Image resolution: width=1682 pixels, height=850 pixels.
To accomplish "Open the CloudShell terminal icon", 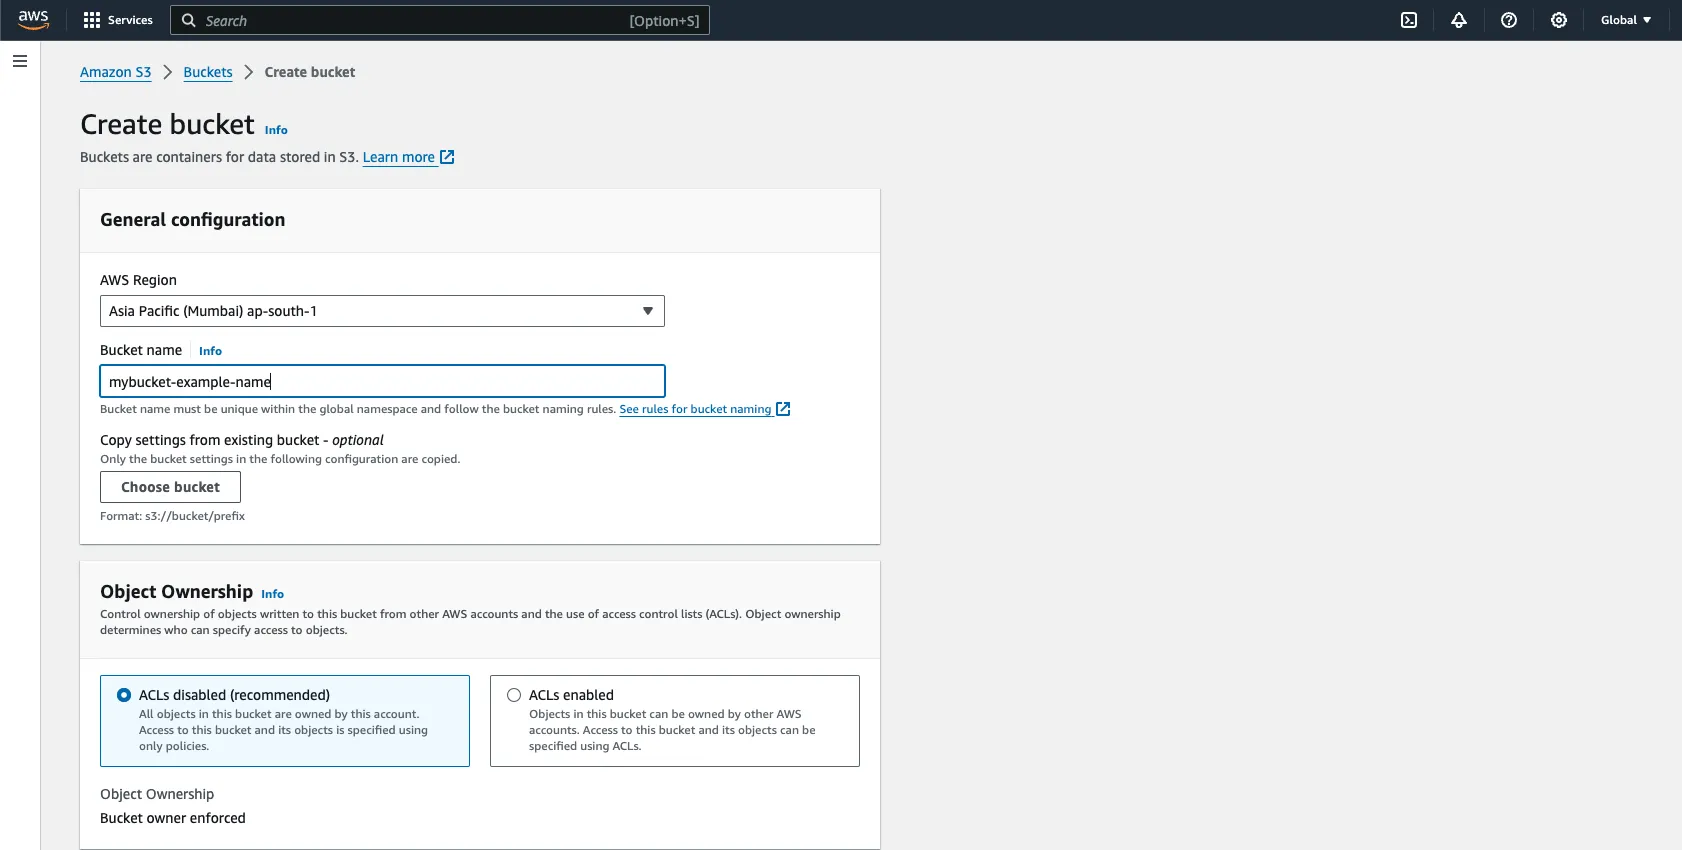I will click(x=1409, y=20).
